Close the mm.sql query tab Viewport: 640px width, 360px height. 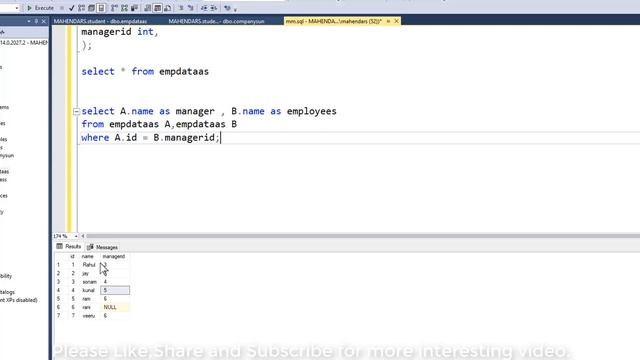[396, 21]
